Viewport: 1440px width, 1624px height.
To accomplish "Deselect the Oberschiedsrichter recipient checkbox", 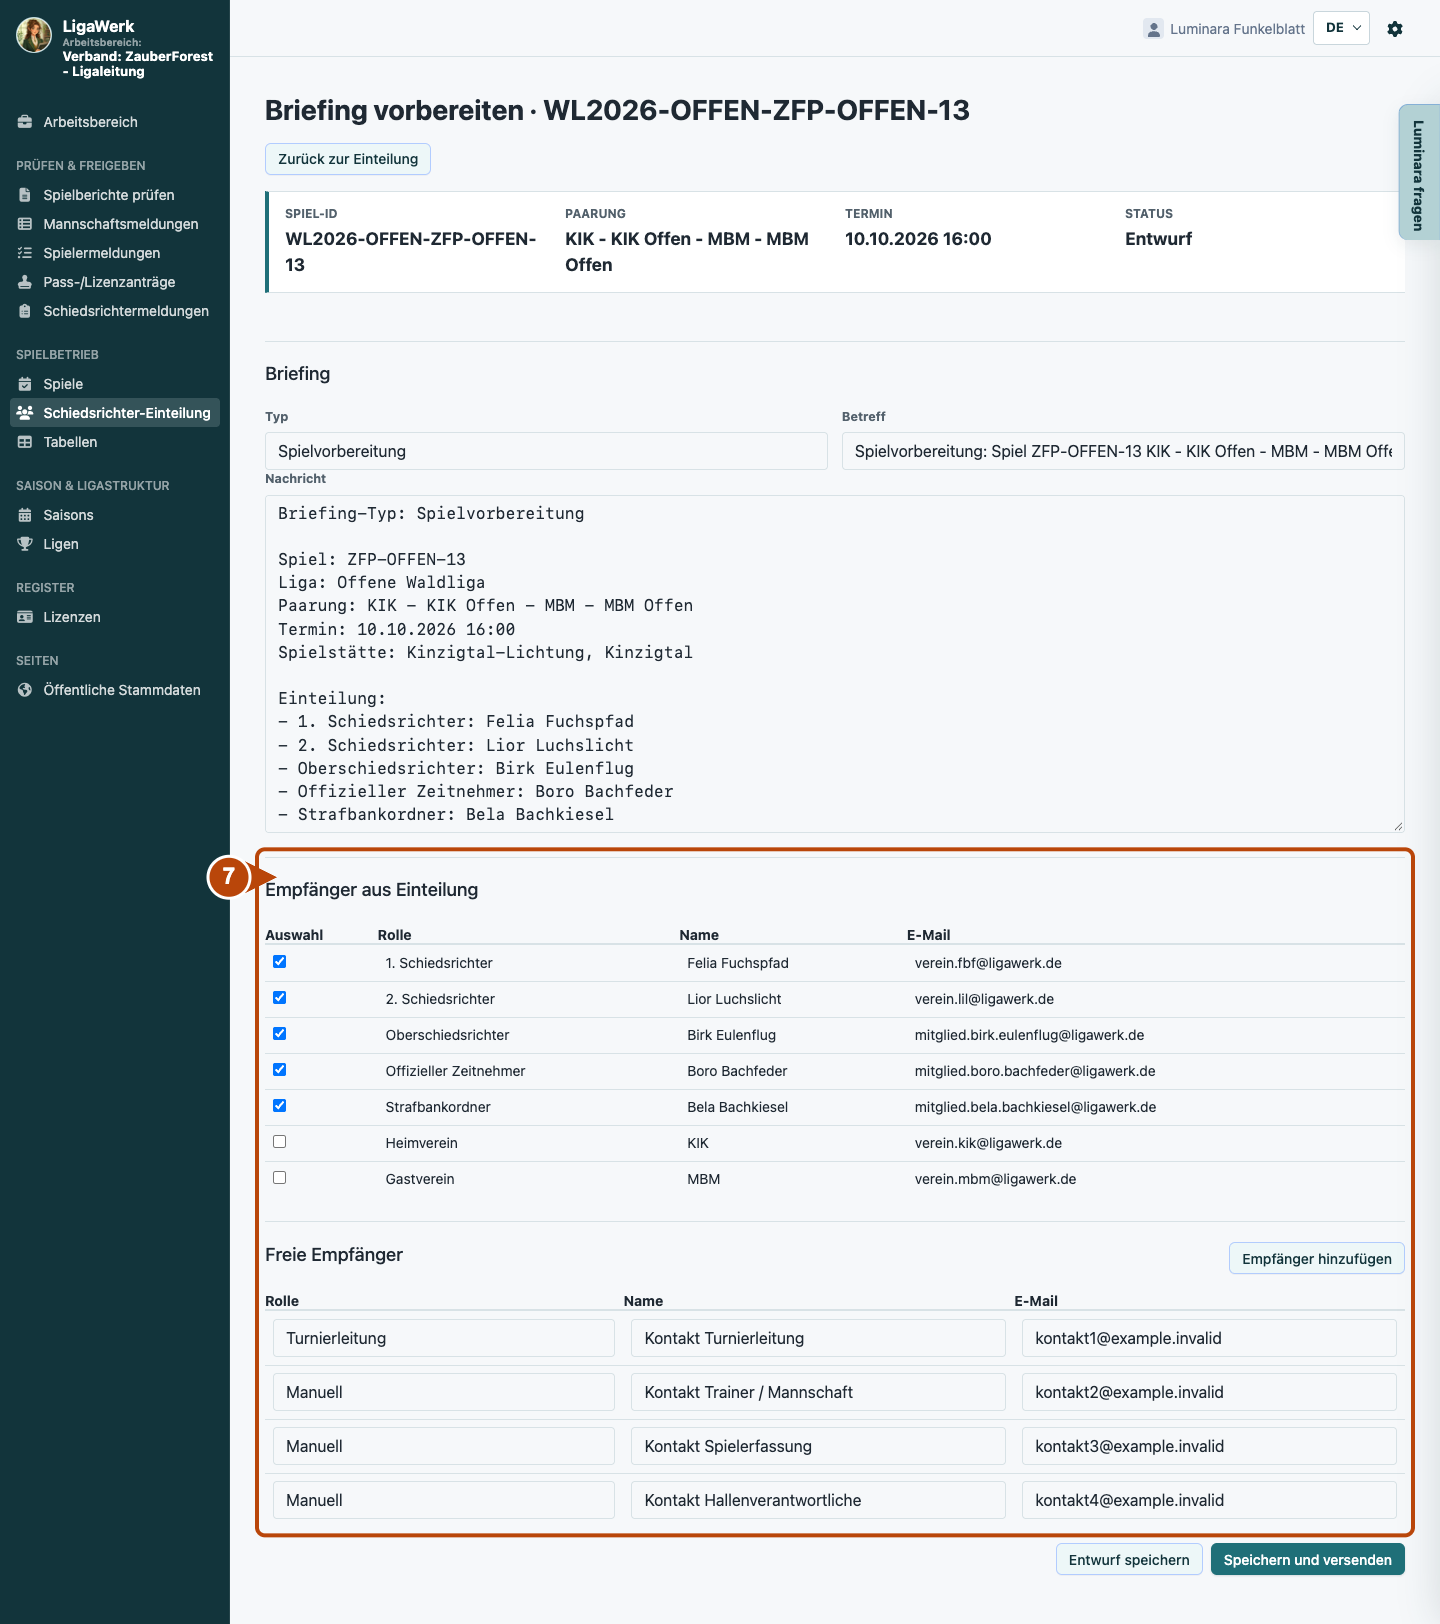I will [280, 1034].
